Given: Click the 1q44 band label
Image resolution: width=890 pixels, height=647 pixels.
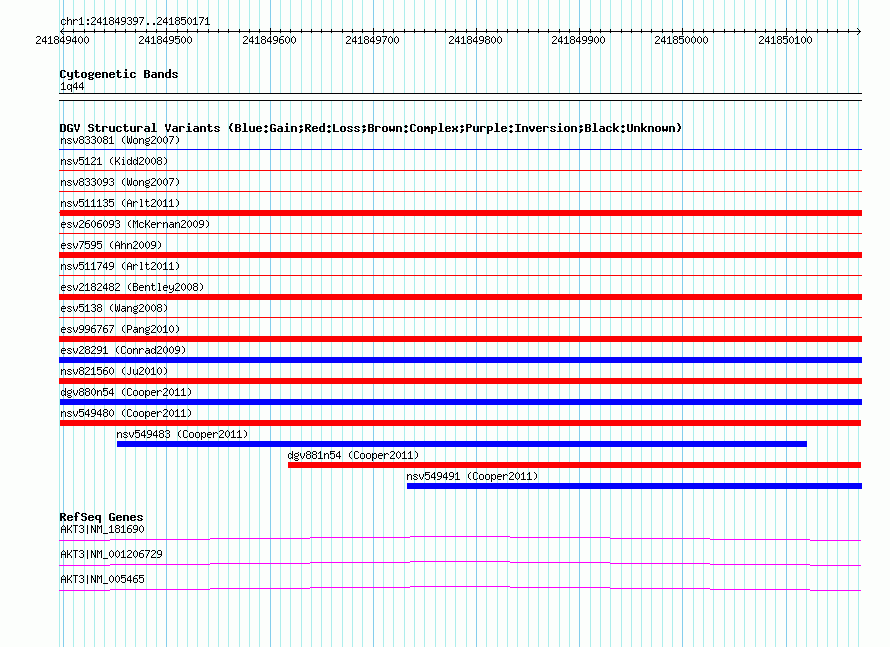Looking at the screenshot, I should tap(72, 86).
